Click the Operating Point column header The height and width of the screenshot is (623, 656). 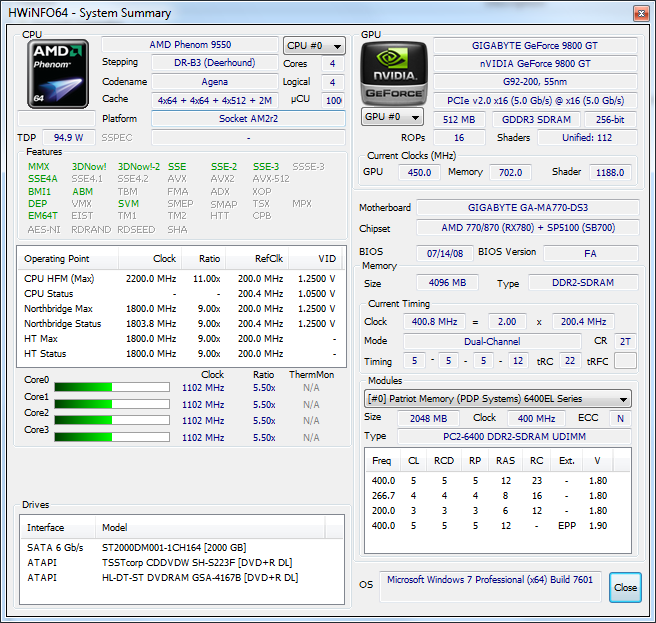tap(68, 259)
